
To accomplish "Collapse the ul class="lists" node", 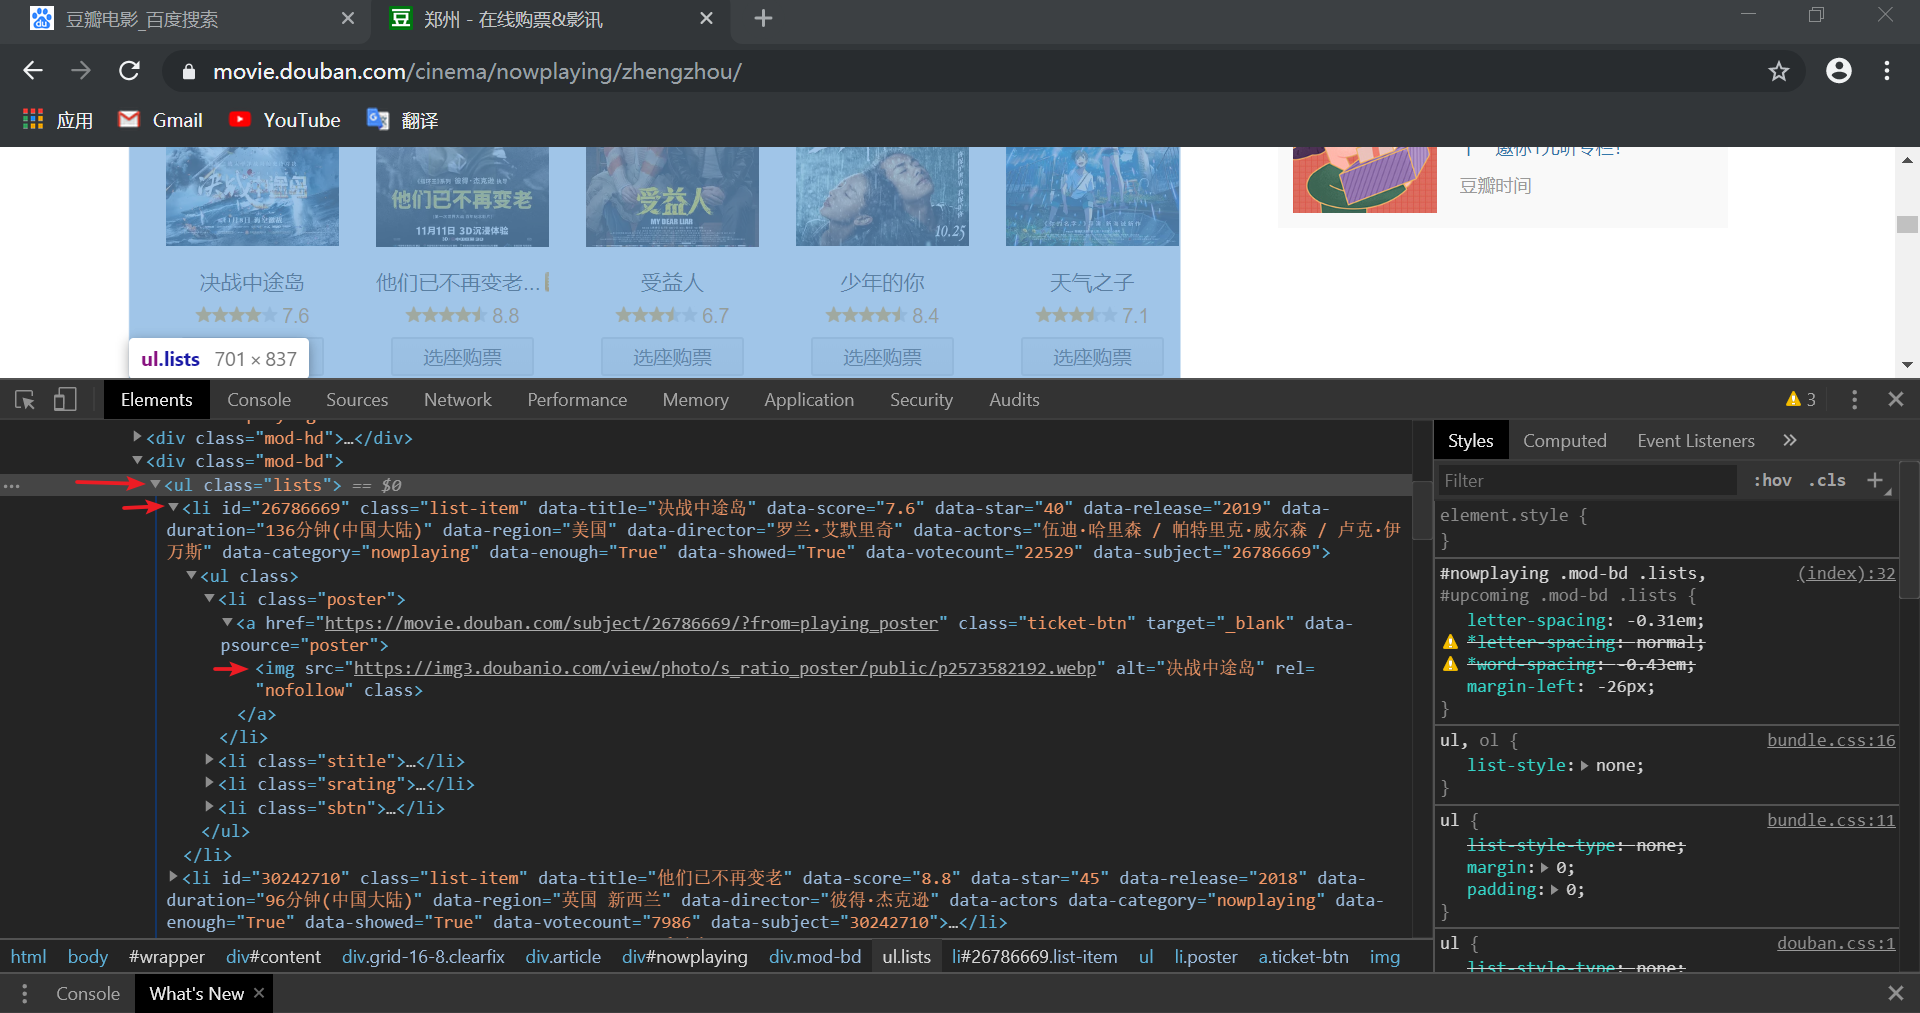I will tap(156, 485).
